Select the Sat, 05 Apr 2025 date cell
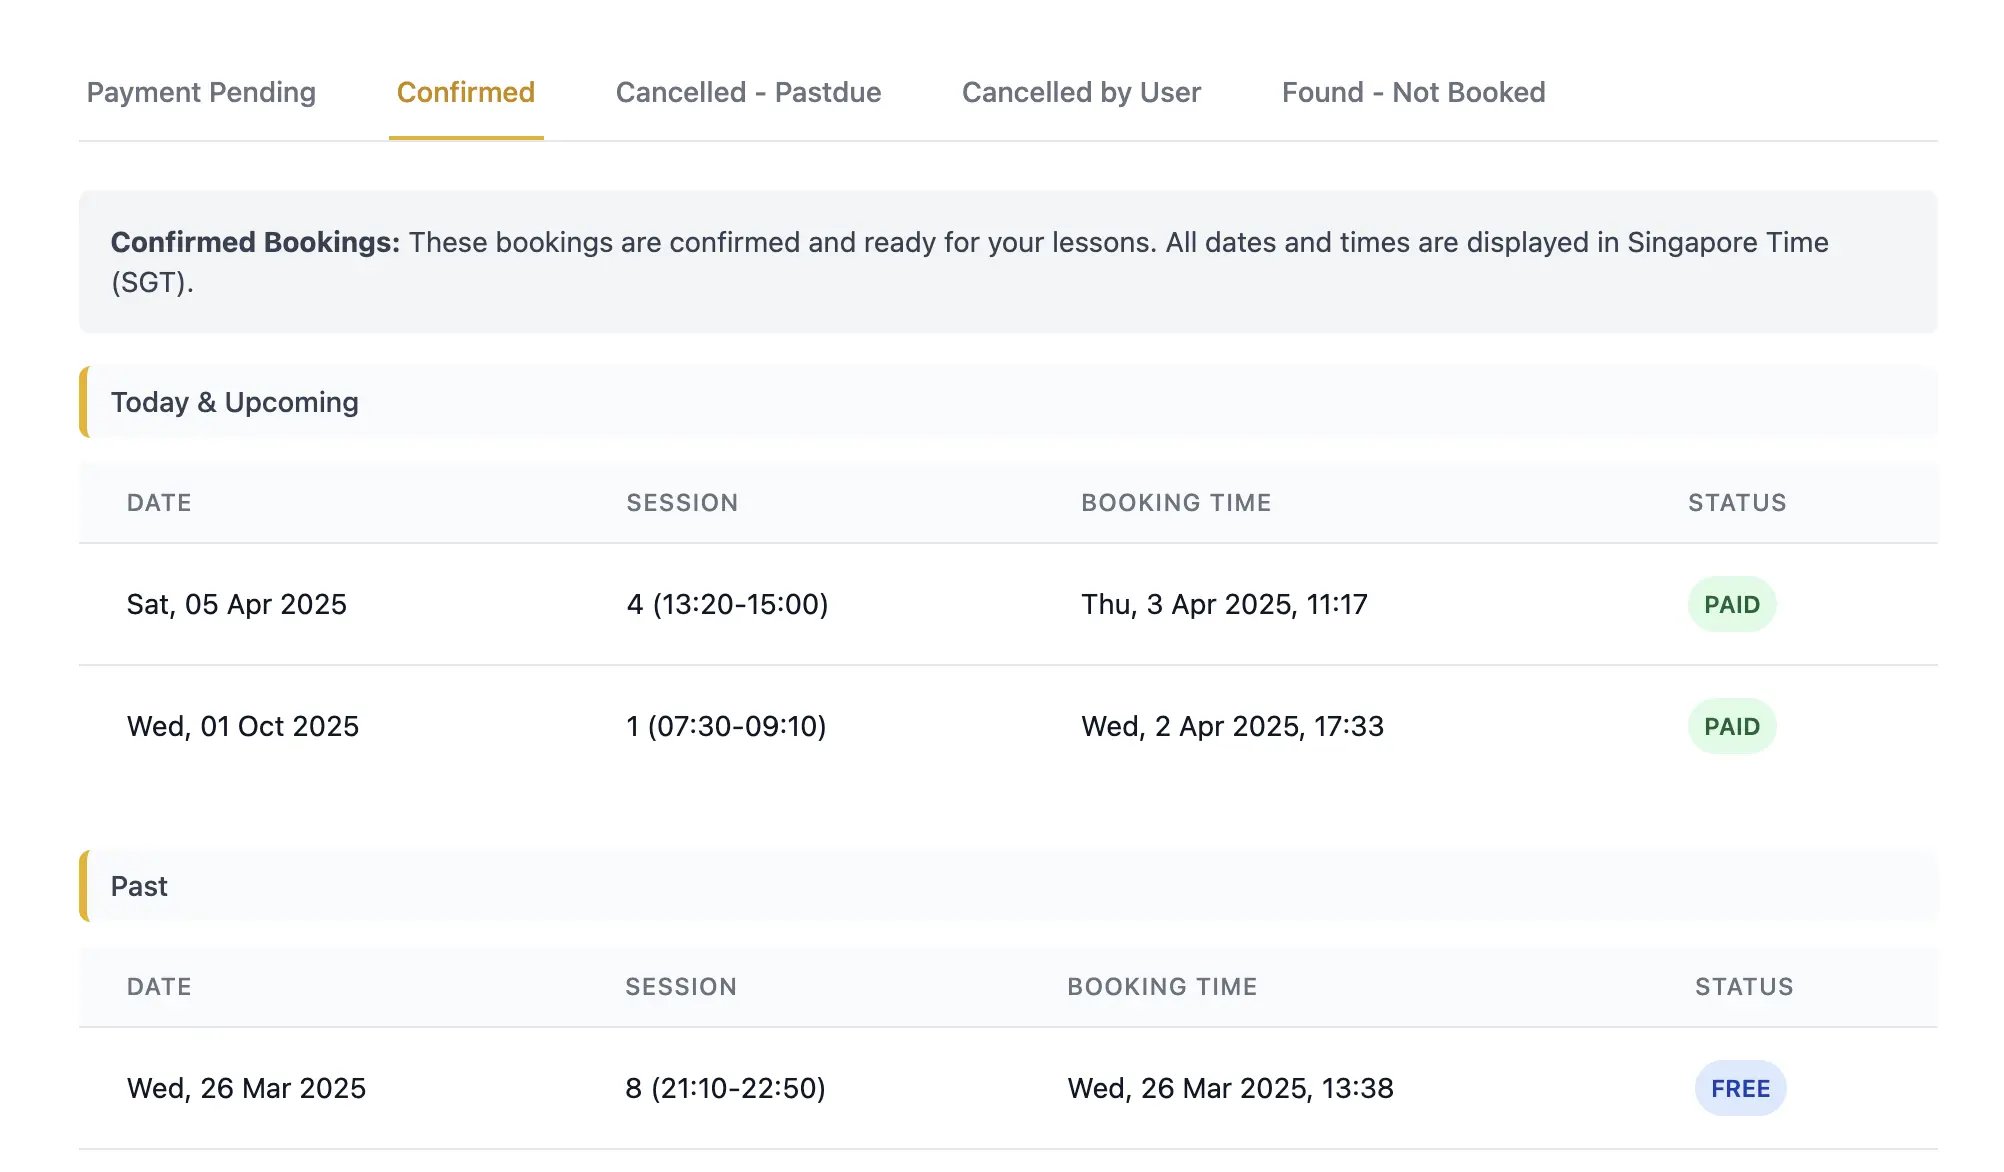 click(x=237, y=604)
